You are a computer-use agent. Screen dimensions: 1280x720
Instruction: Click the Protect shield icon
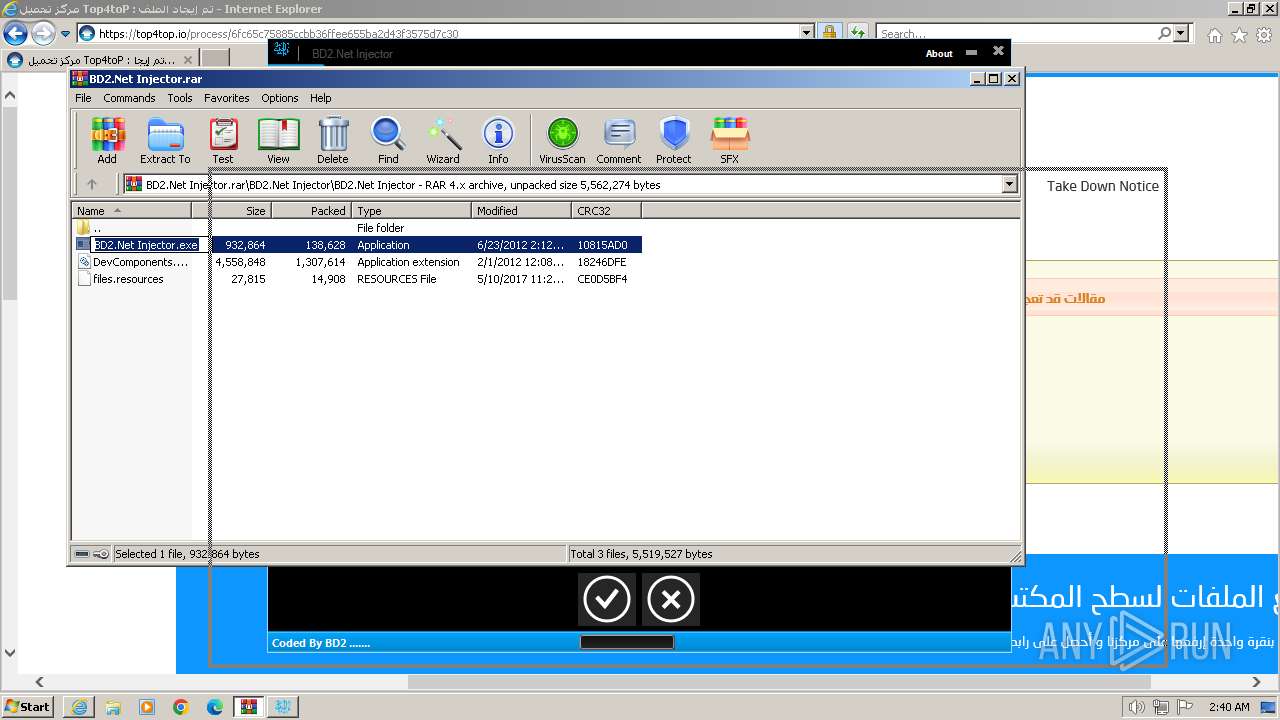[674, 140]
